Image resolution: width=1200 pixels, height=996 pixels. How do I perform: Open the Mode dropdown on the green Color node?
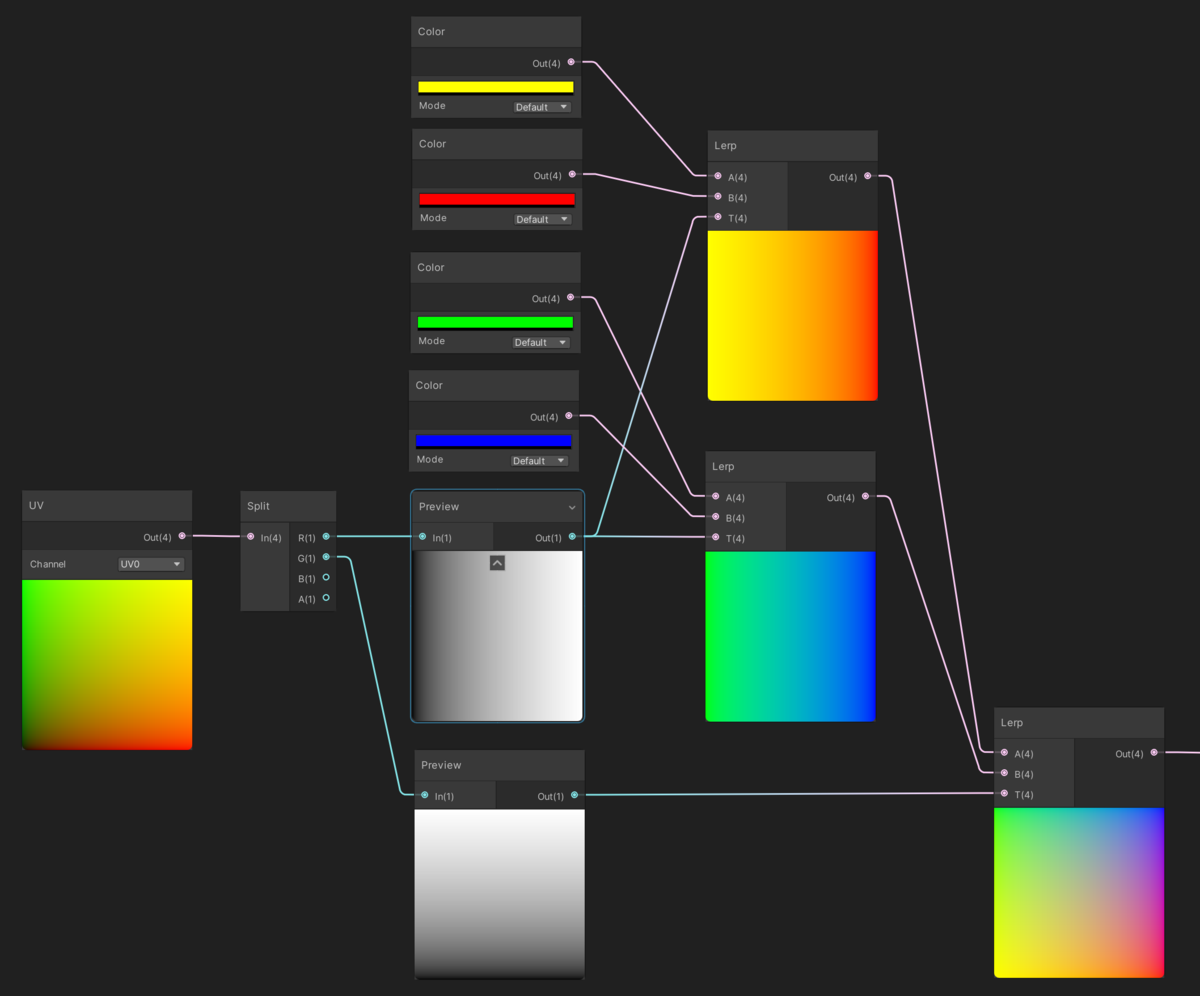pos(541,342)
